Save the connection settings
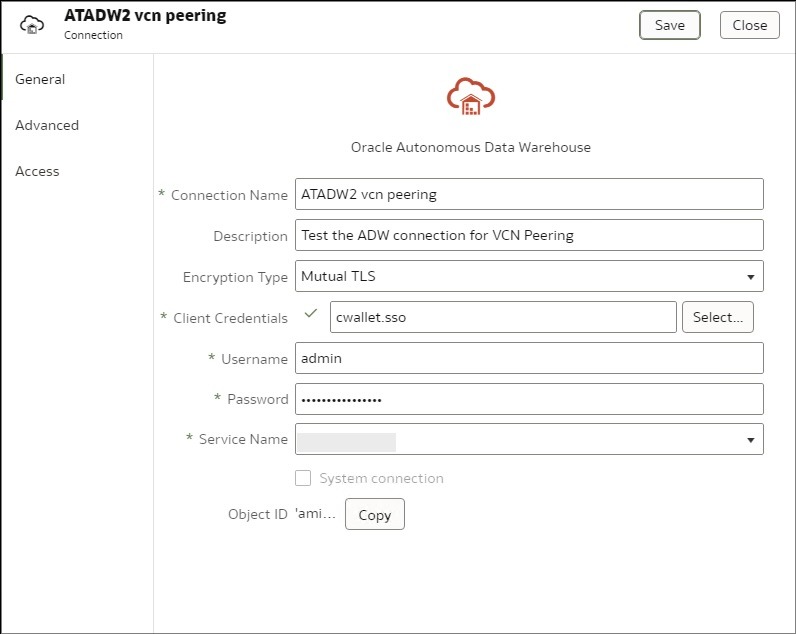The image size is (796, 634). click(x=670, y=25)
